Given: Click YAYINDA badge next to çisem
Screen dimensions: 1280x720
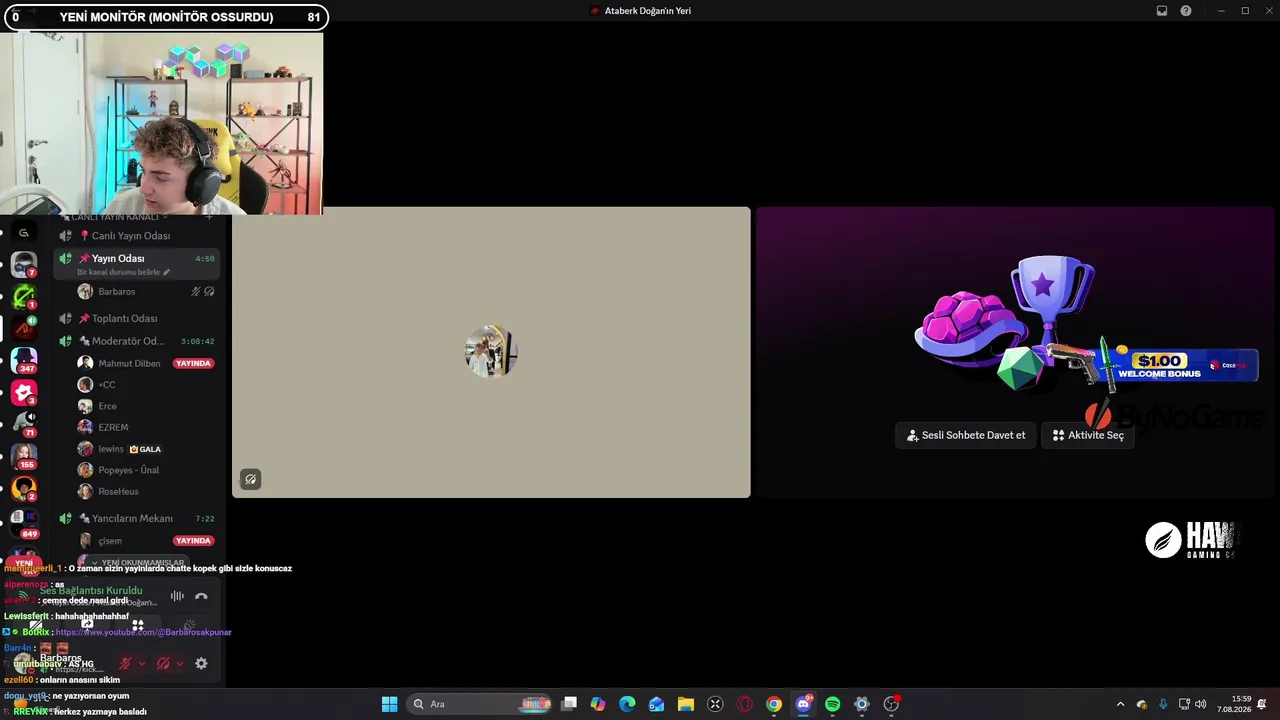Looking at the screenshot, I should pos(193,541).
